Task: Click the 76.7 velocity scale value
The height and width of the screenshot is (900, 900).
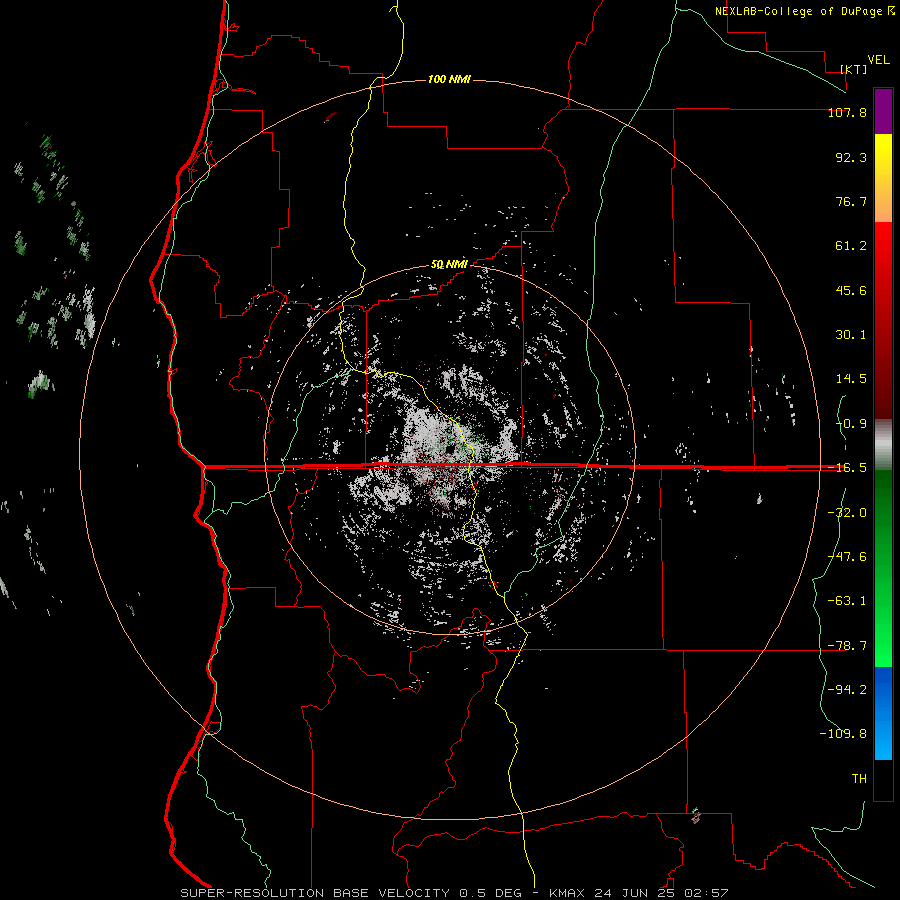Action: [851, 201]
